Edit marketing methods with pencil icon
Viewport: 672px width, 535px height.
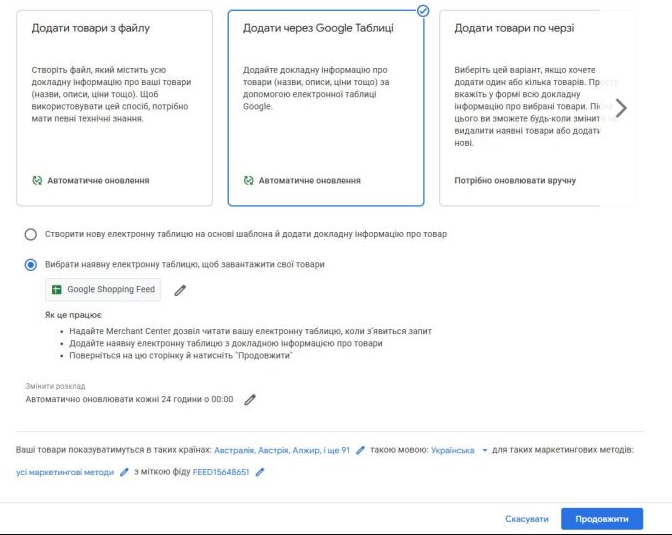point(124,472)
